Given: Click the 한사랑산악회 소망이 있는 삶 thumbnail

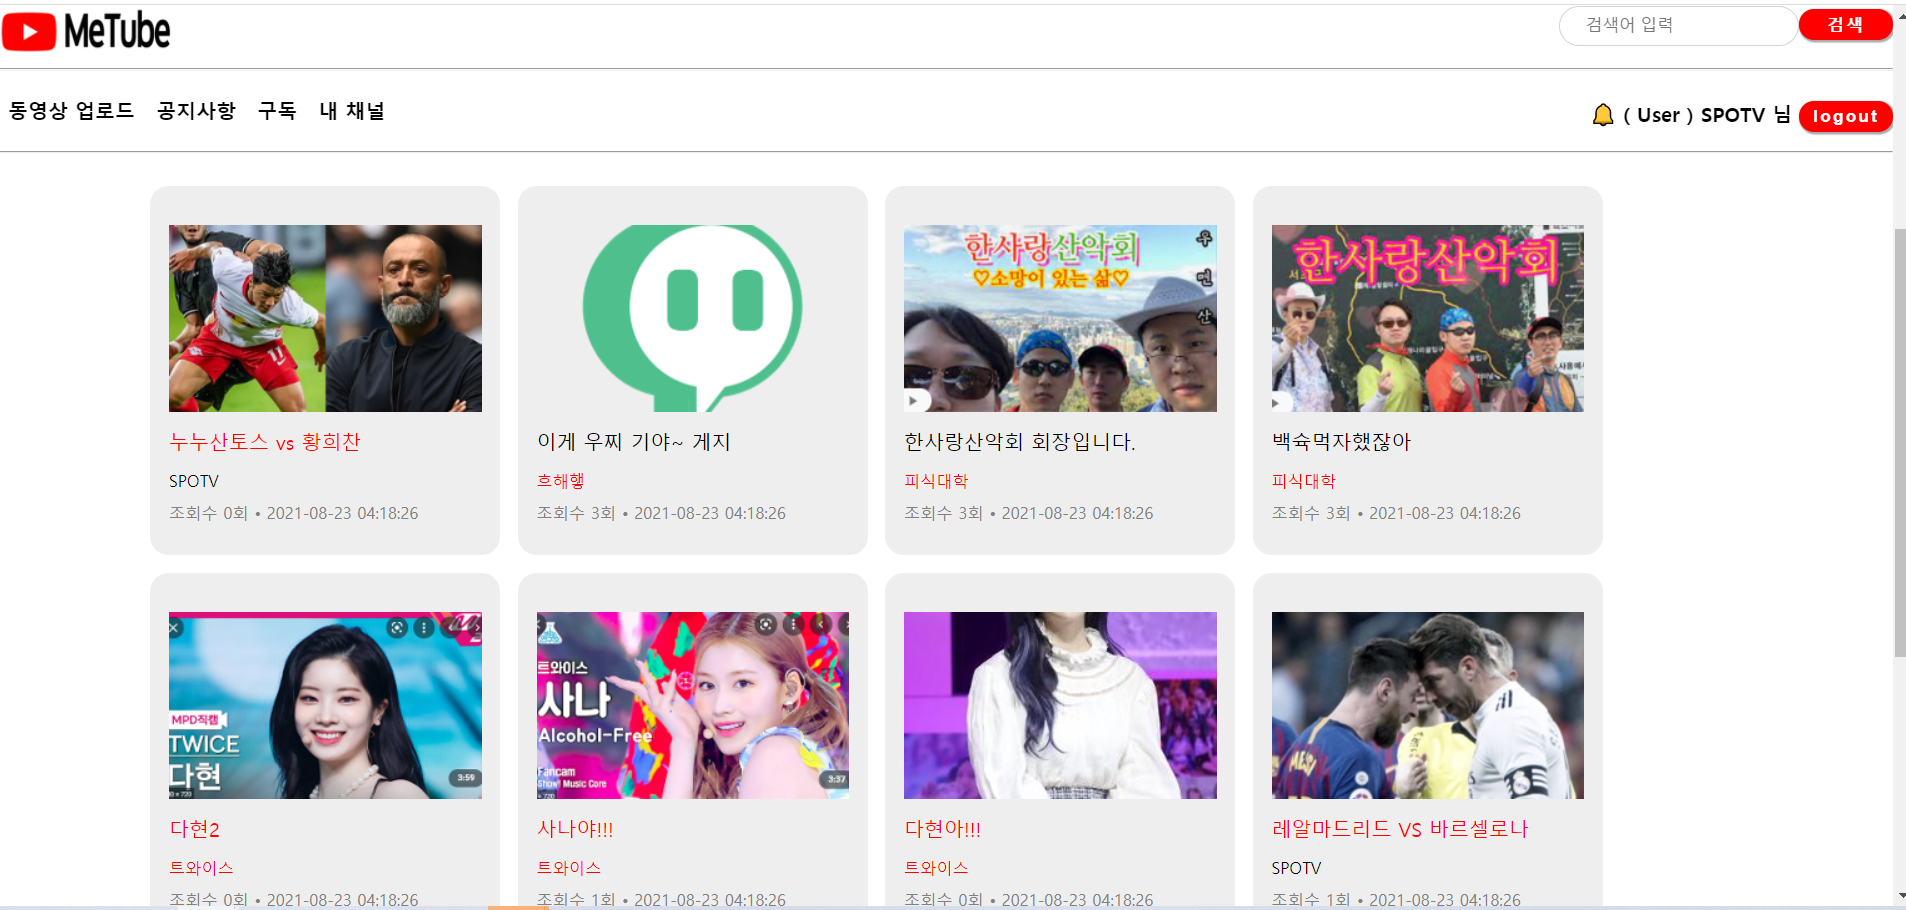Looking at the screenshot, I should 1060,318.
